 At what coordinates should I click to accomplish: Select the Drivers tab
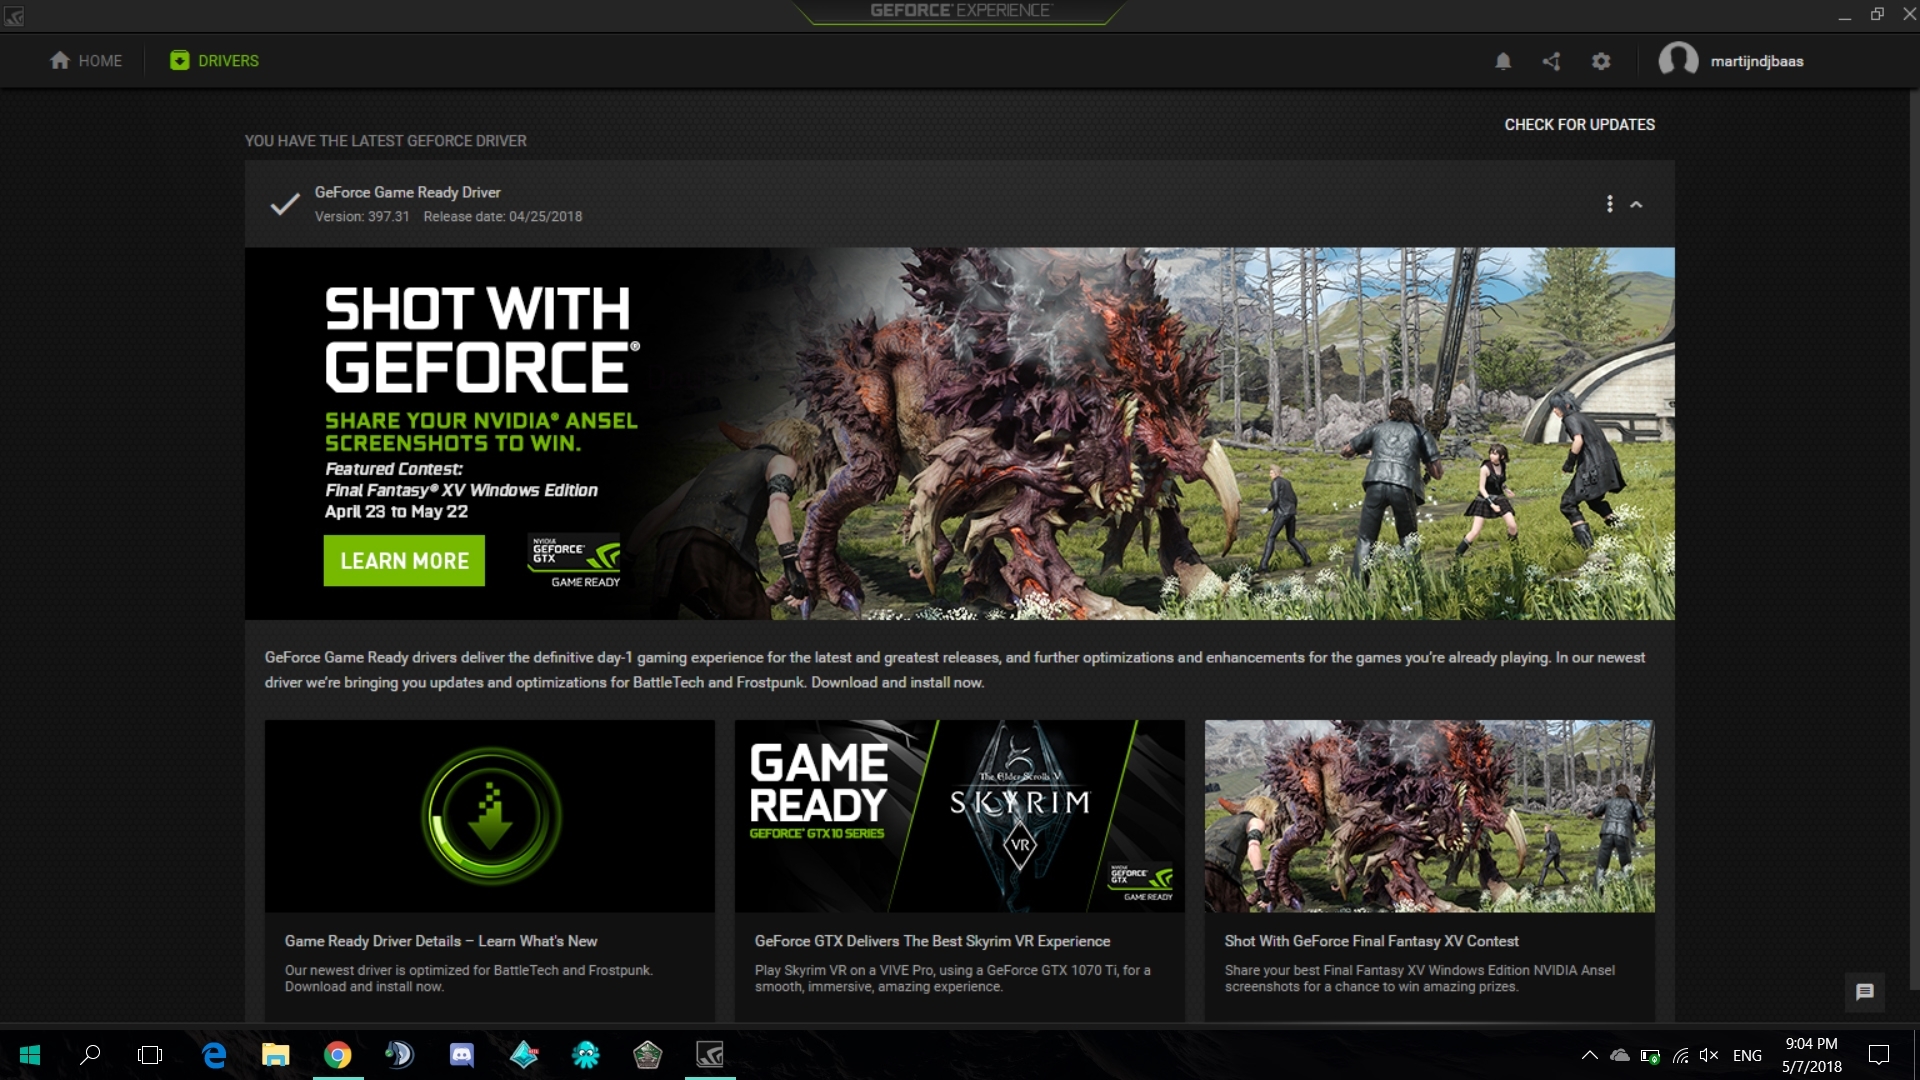click(x=214, y=61)
